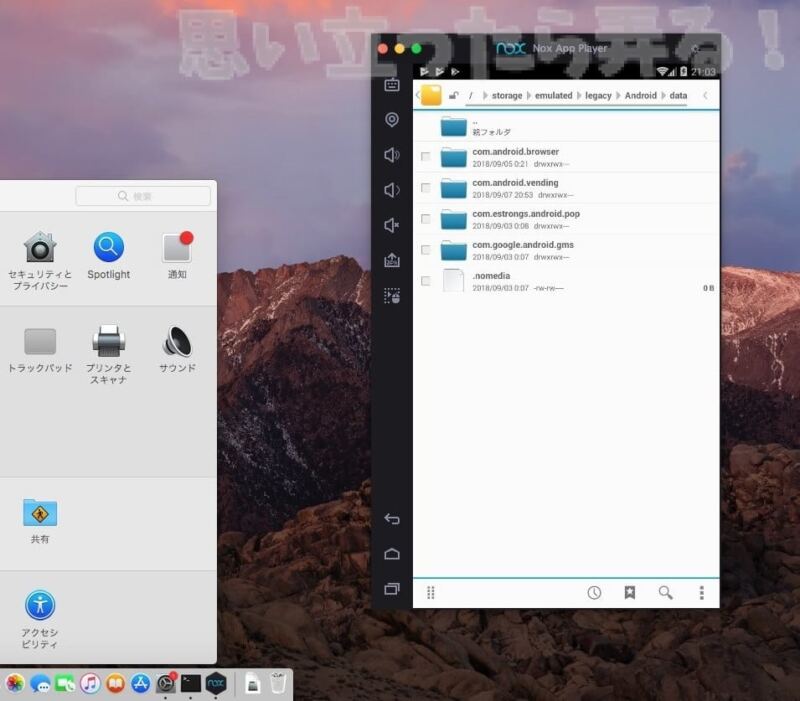Open Messages from the Dock
Screen dimensions: 800x701
click(40, 684)
